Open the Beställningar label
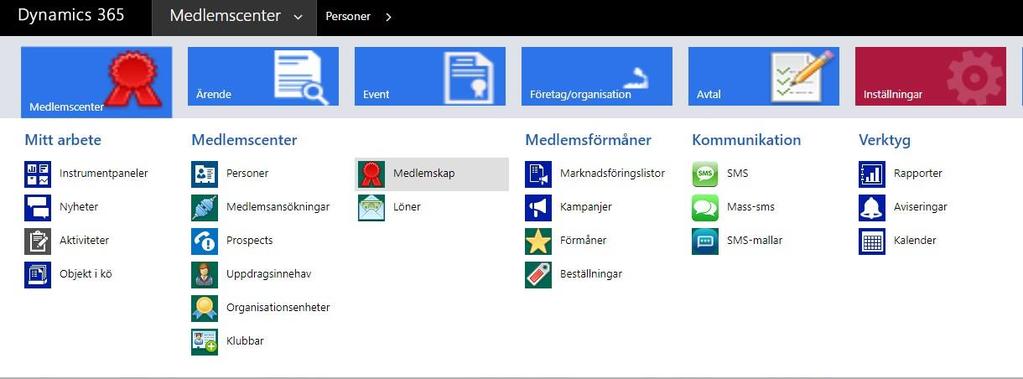The width and height of the screenshot is (1023, 379). [591, 274]
